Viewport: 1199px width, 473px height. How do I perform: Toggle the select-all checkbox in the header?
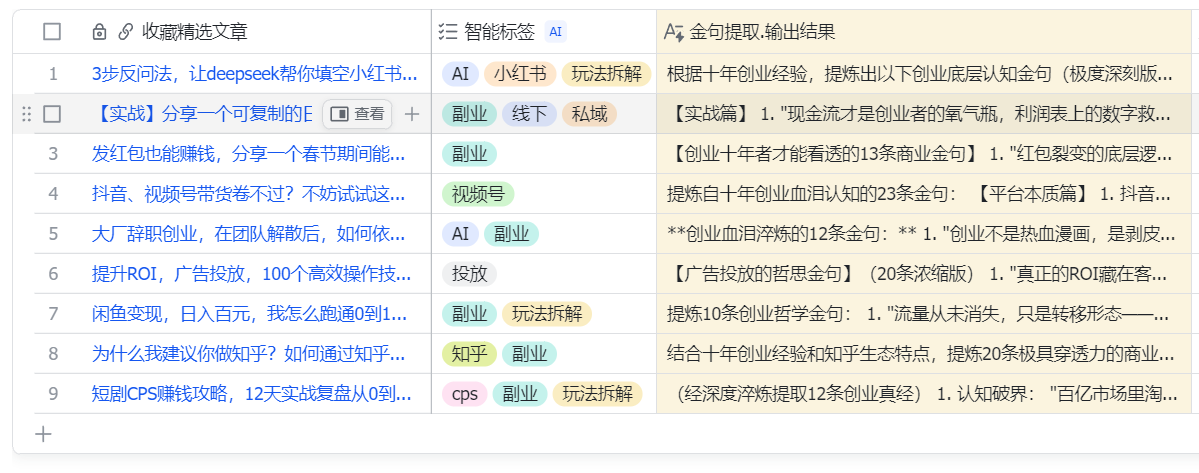coord(52,32)
